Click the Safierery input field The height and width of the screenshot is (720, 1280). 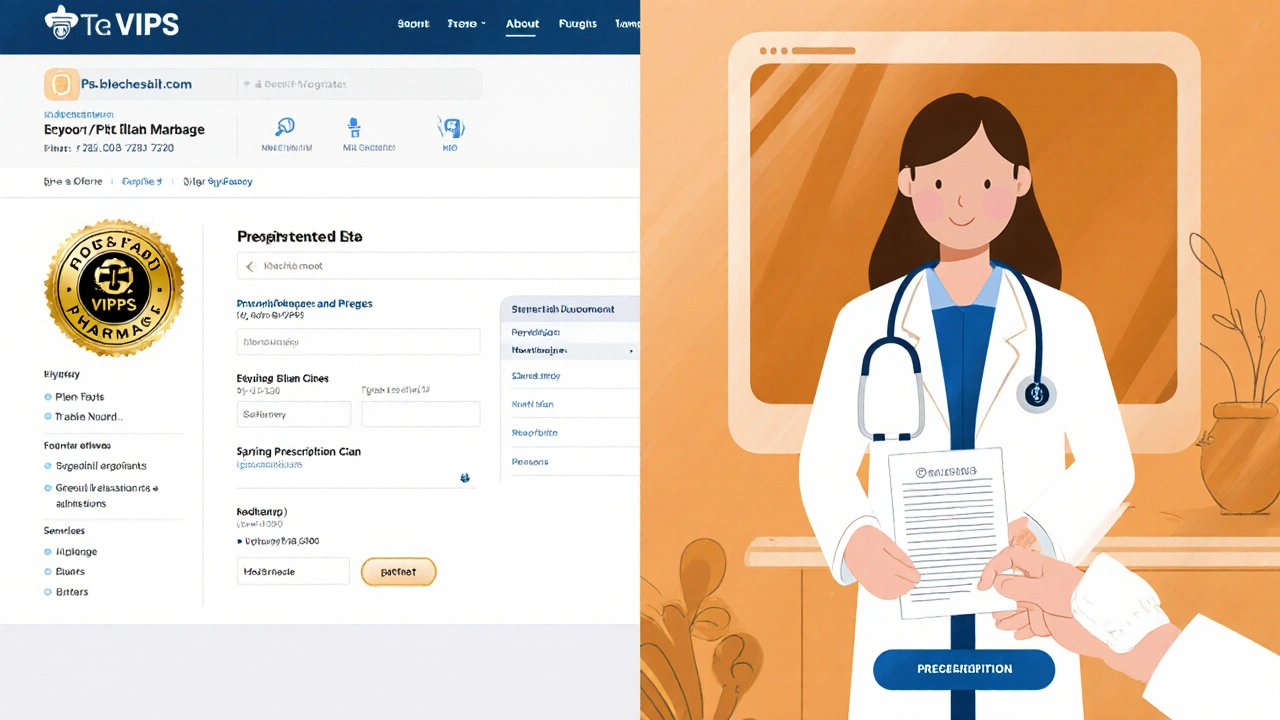[x=293, y=414]
